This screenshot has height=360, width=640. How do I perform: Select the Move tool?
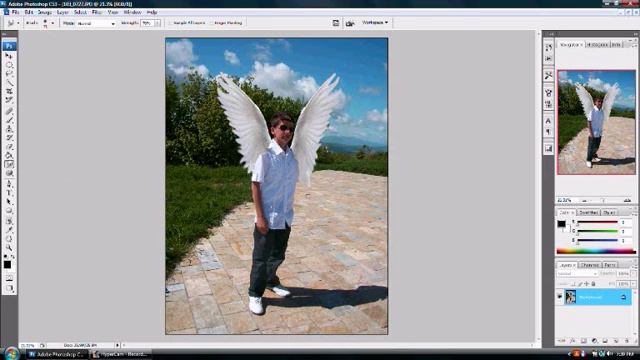tap(9, 56)
